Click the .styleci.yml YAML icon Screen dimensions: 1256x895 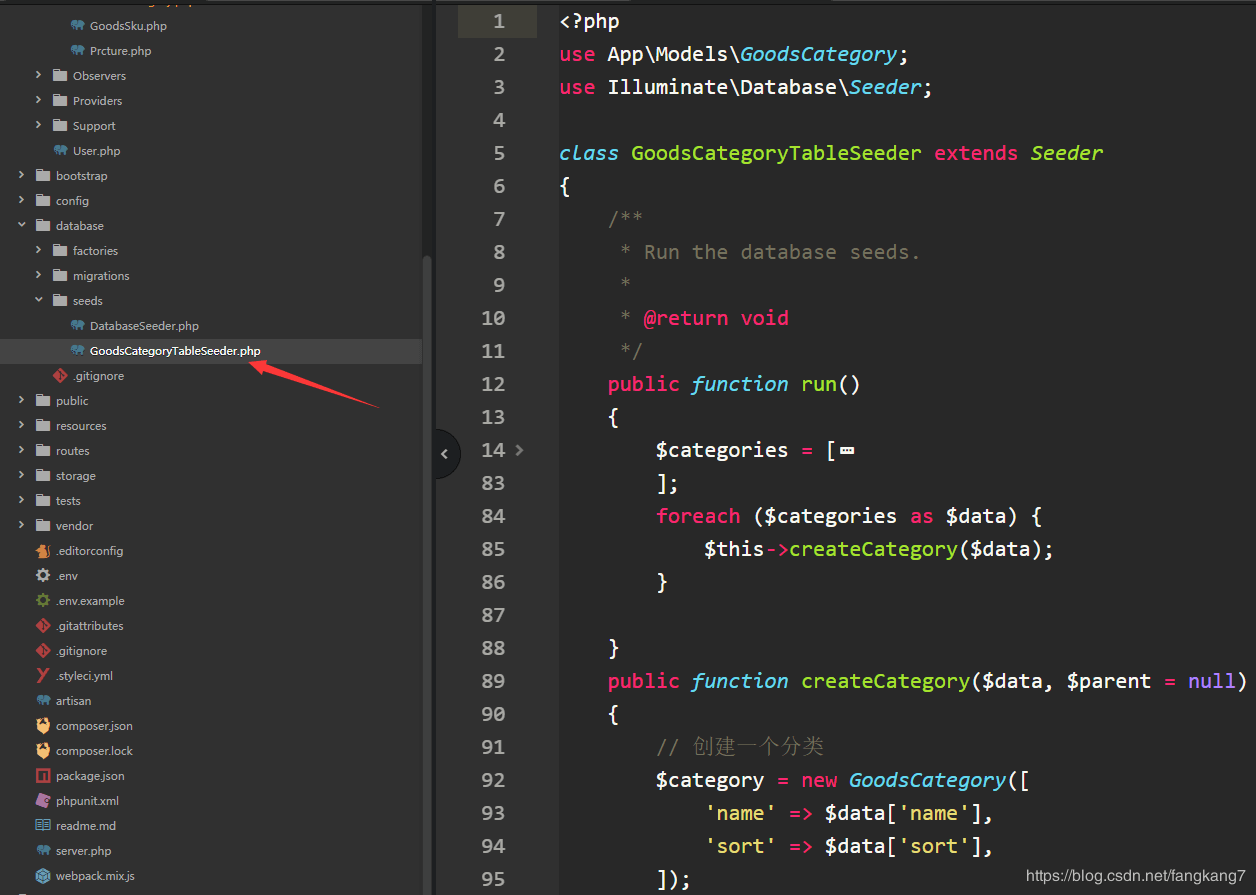42,676
